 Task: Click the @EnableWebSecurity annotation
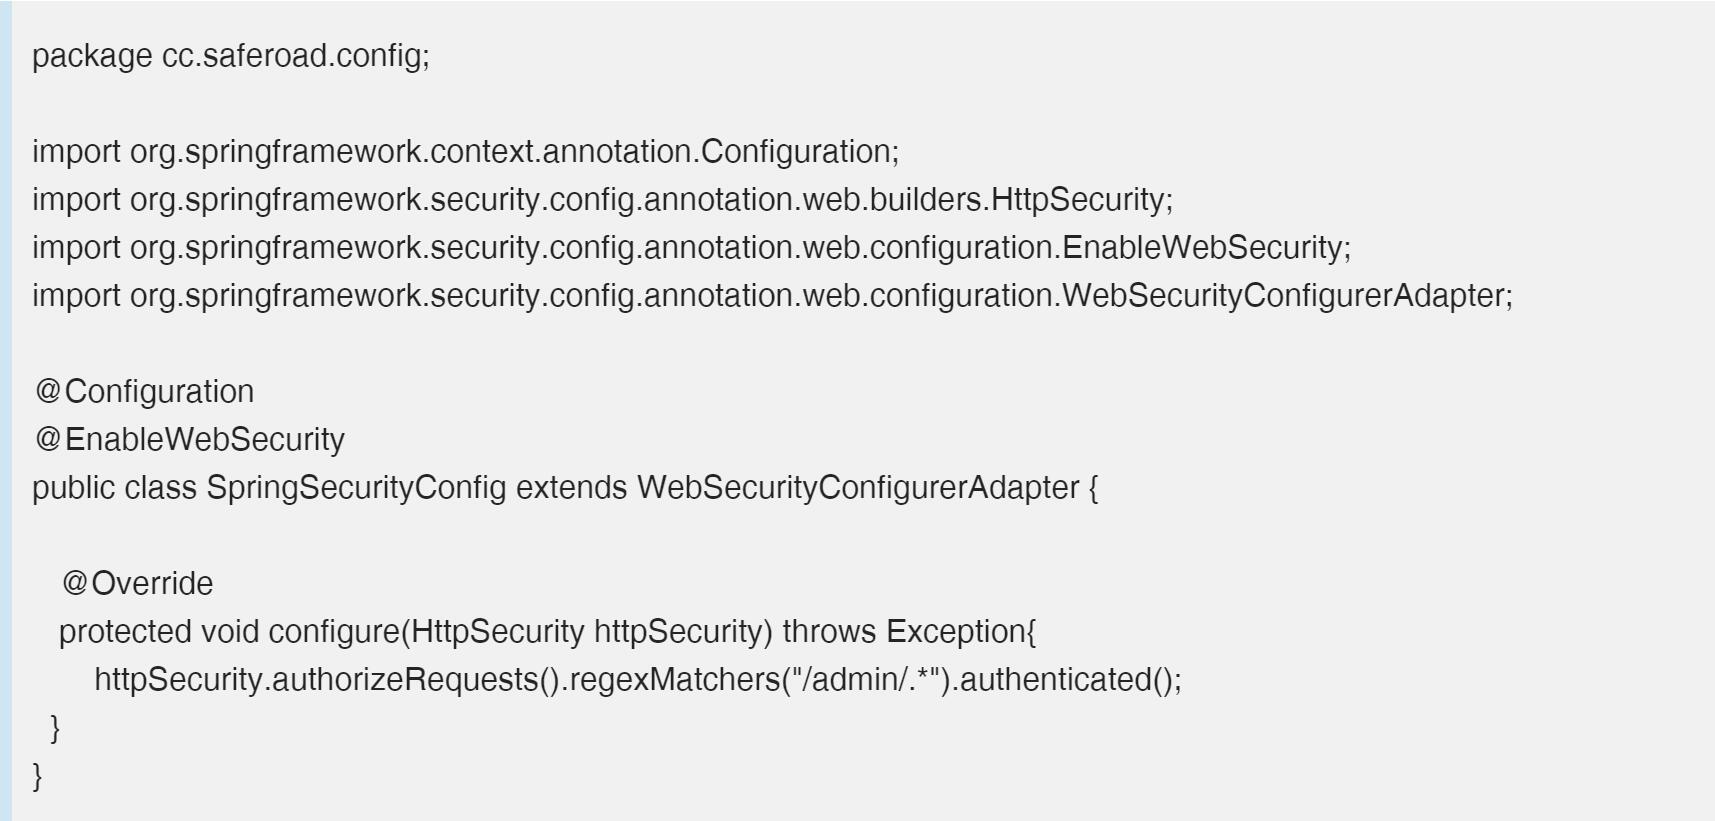pyautogui.click(x=189, y=440)
